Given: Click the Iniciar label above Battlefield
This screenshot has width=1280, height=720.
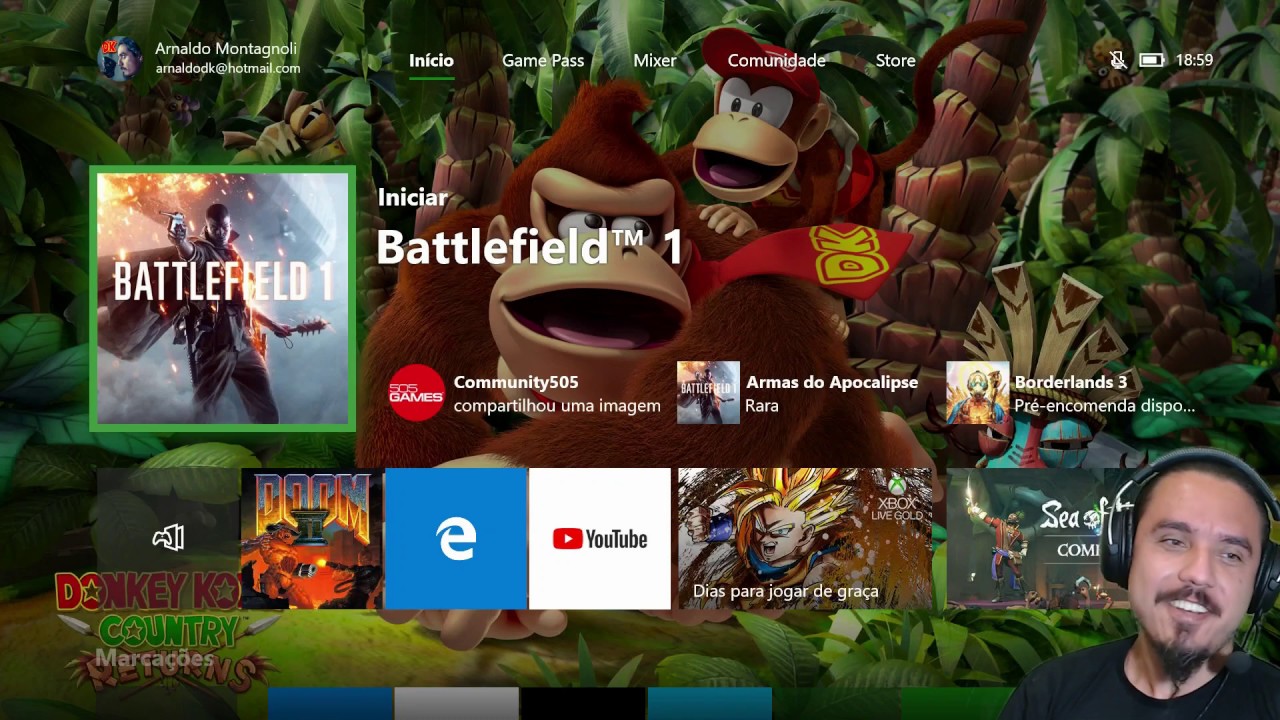Looking at the screenshot, I should coord(412,198).
